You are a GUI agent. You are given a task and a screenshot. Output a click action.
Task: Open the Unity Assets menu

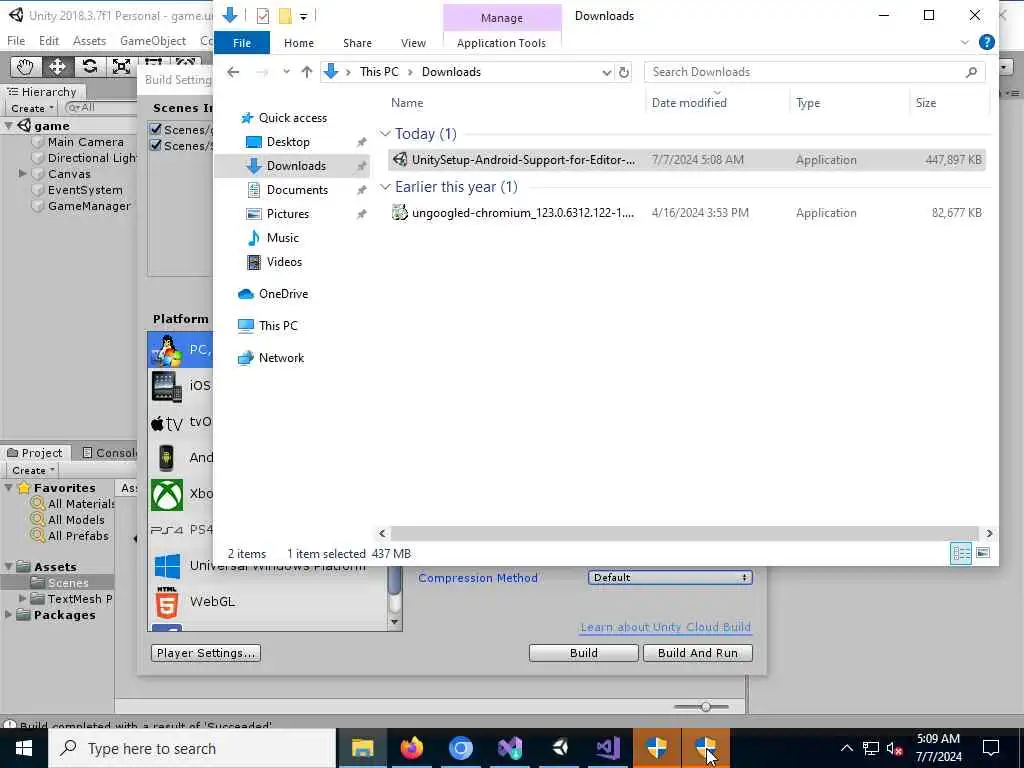pyautogui.click(x=89, y=40)
